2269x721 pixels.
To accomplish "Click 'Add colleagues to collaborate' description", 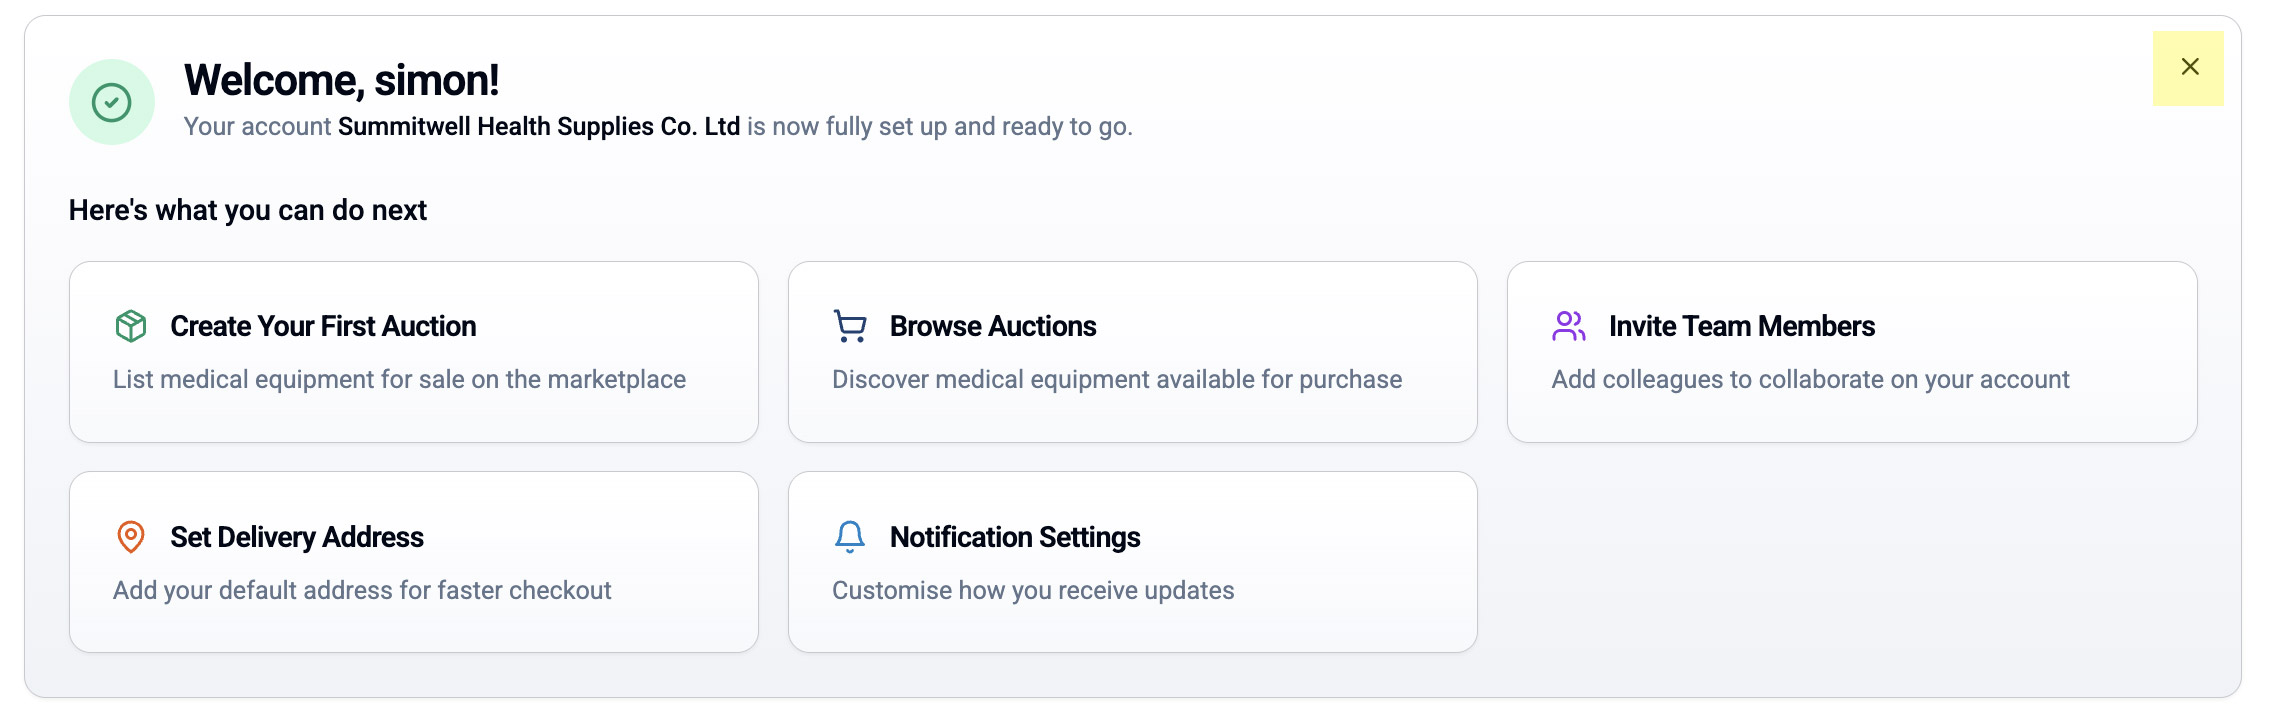I will [x=1809, y=380].
